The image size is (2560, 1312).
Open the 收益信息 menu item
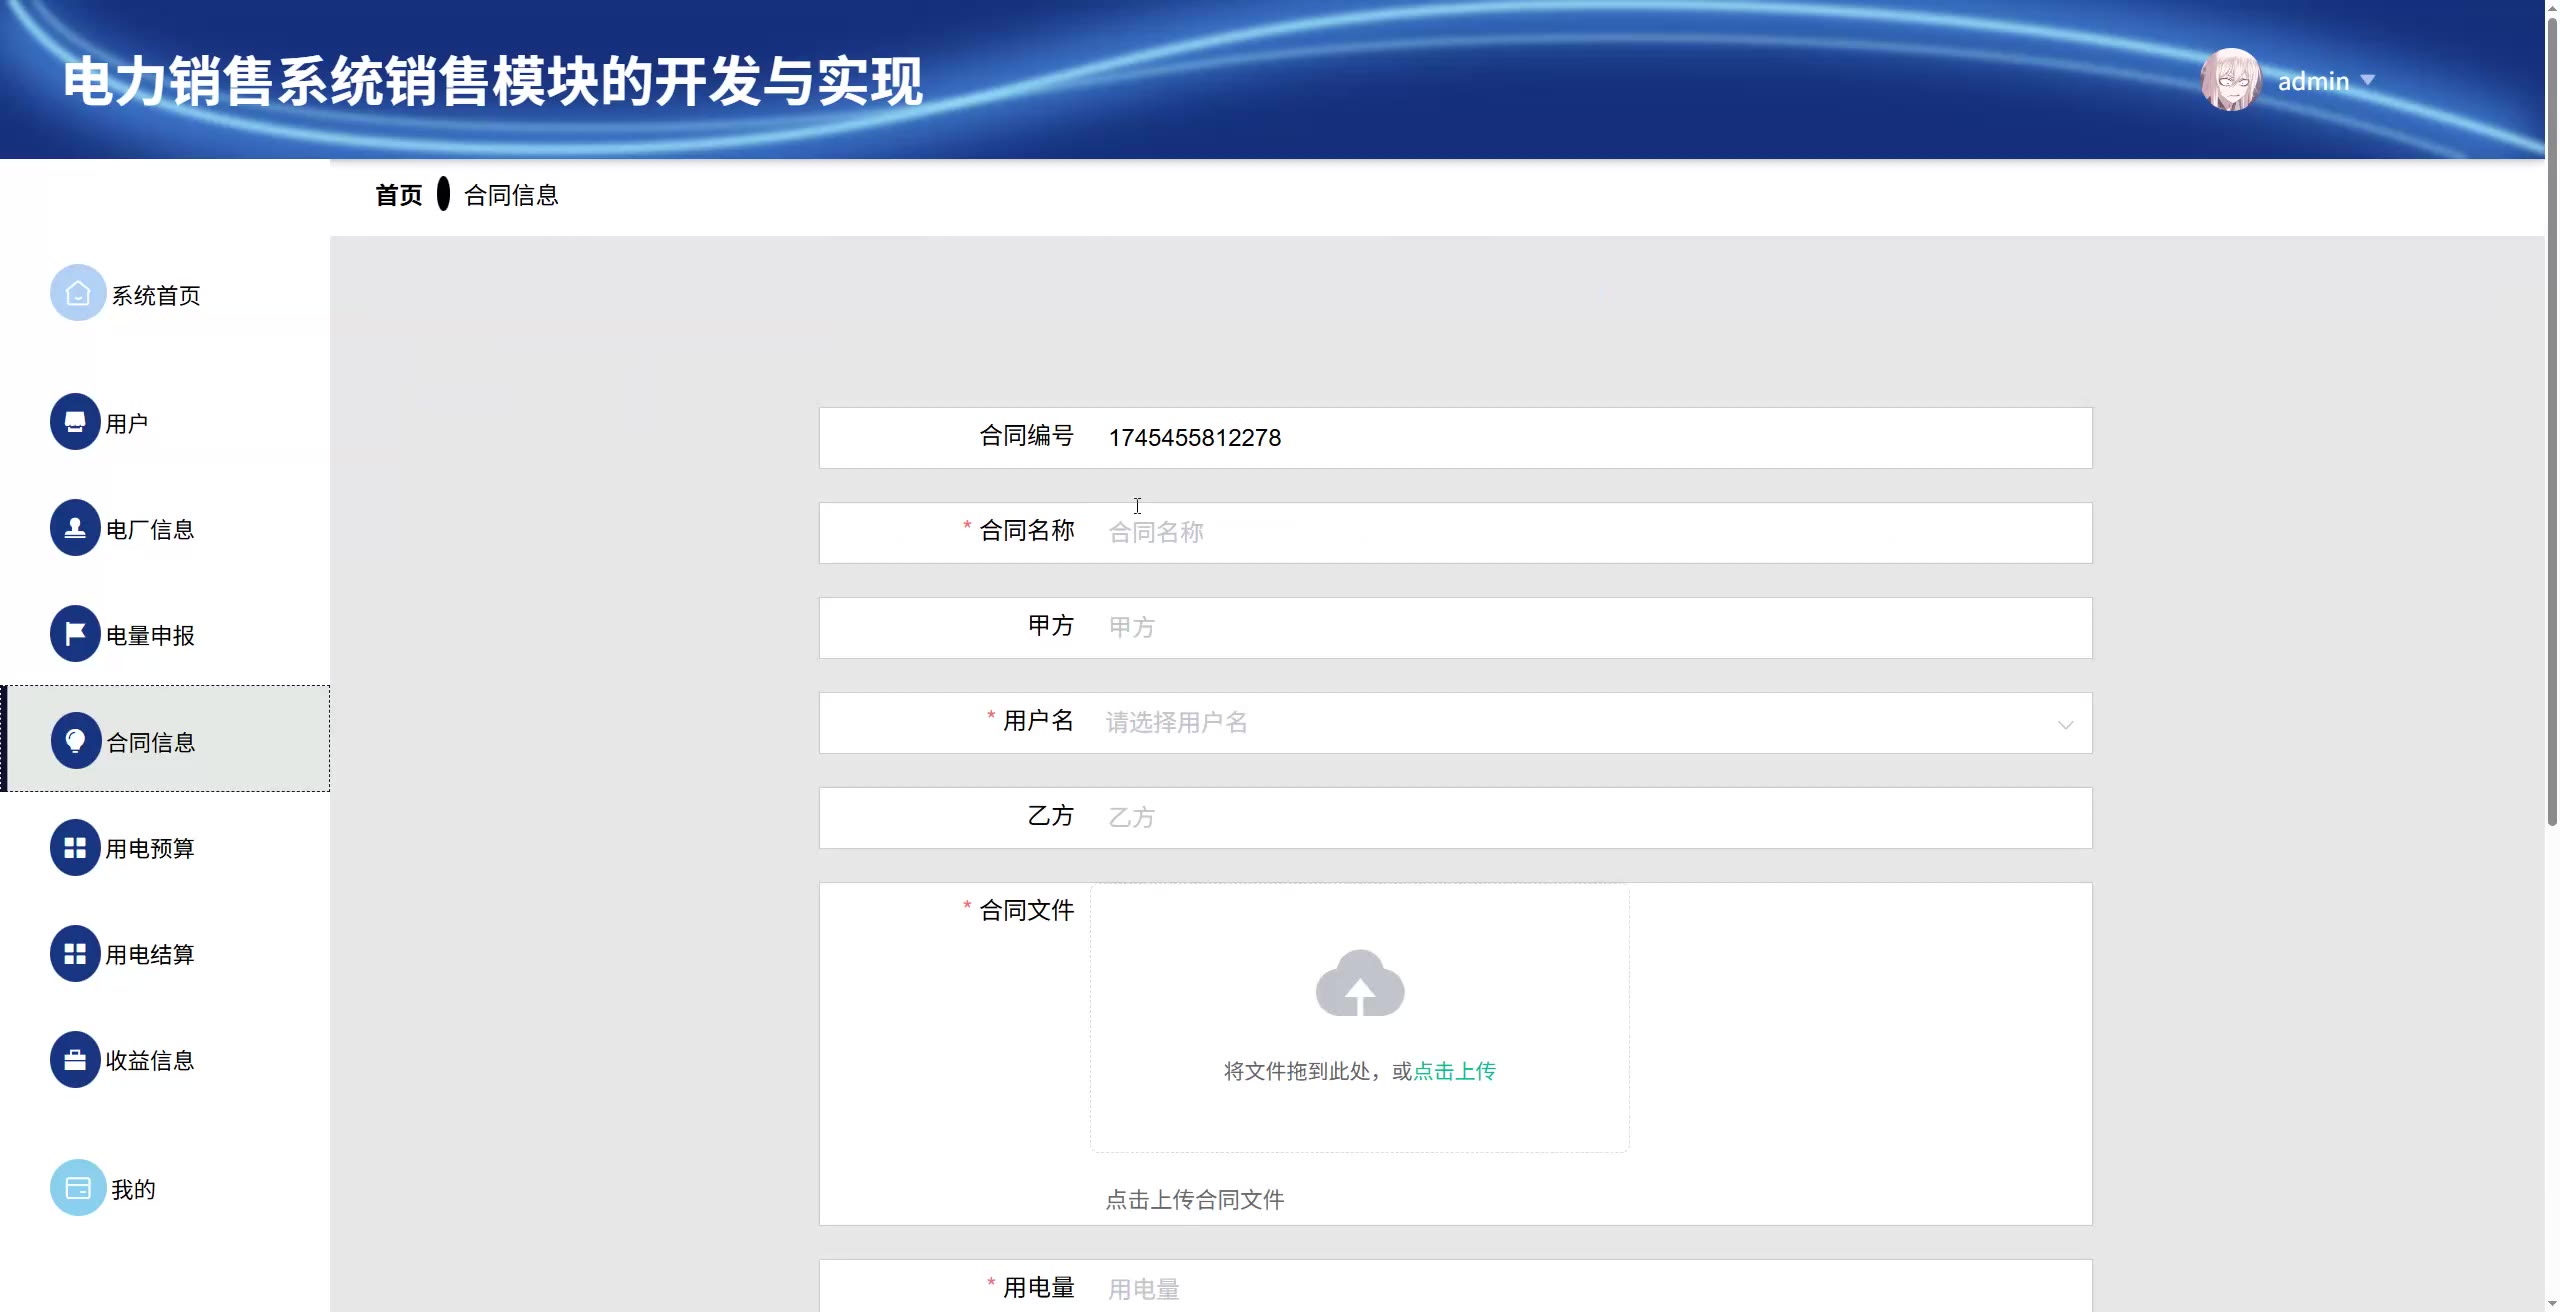click(x=150, y=1061)
